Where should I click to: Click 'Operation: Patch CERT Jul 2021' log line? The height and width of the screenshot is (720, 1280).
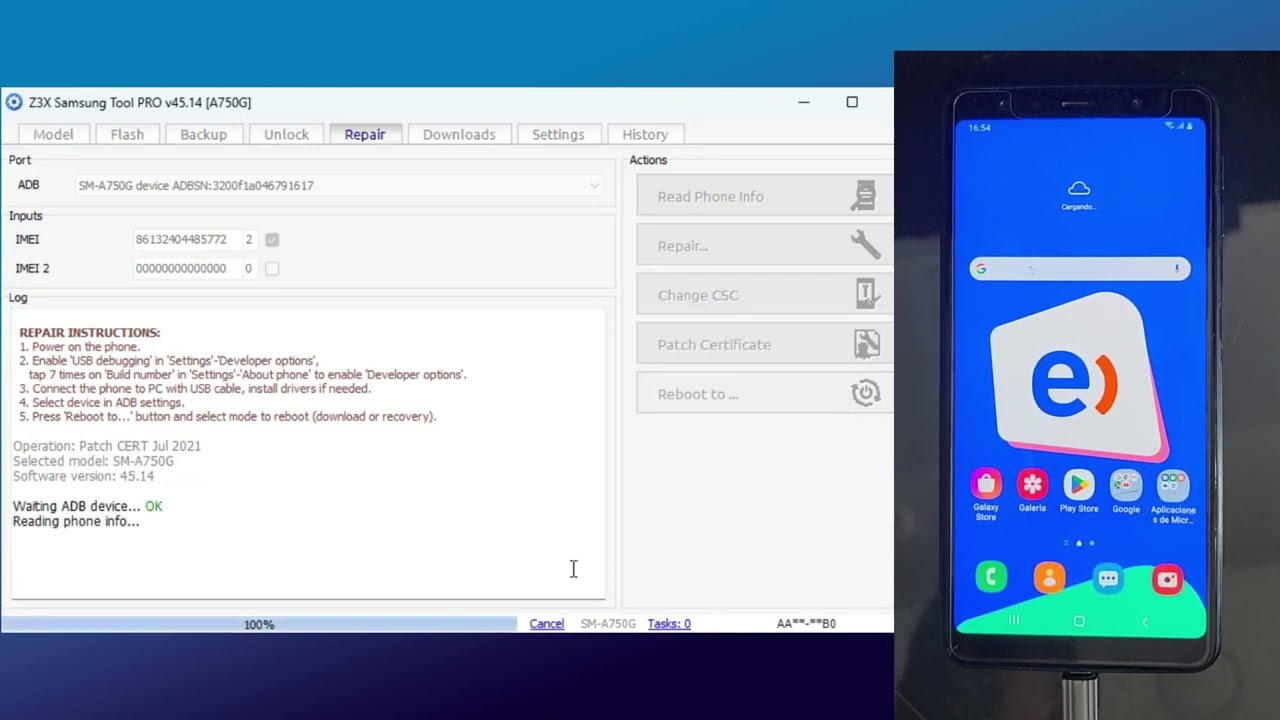point(107,446)
